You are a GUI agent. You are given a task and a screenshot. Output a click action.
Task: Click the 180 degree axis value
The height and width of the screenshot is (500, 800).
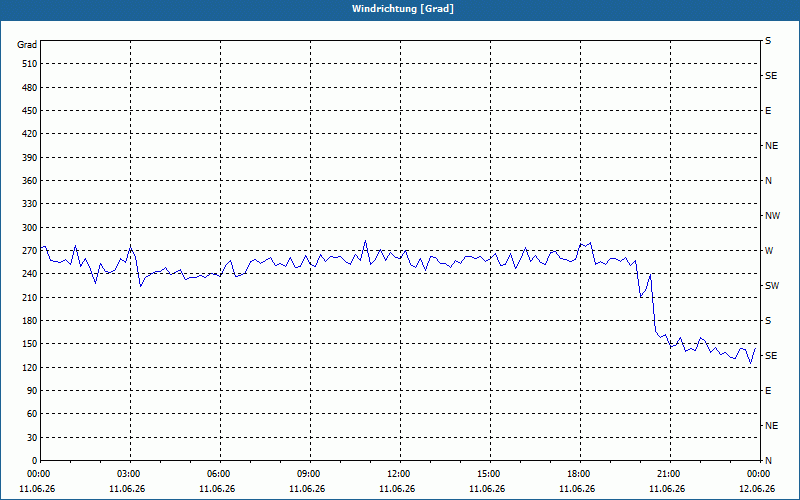coord(30,321)
